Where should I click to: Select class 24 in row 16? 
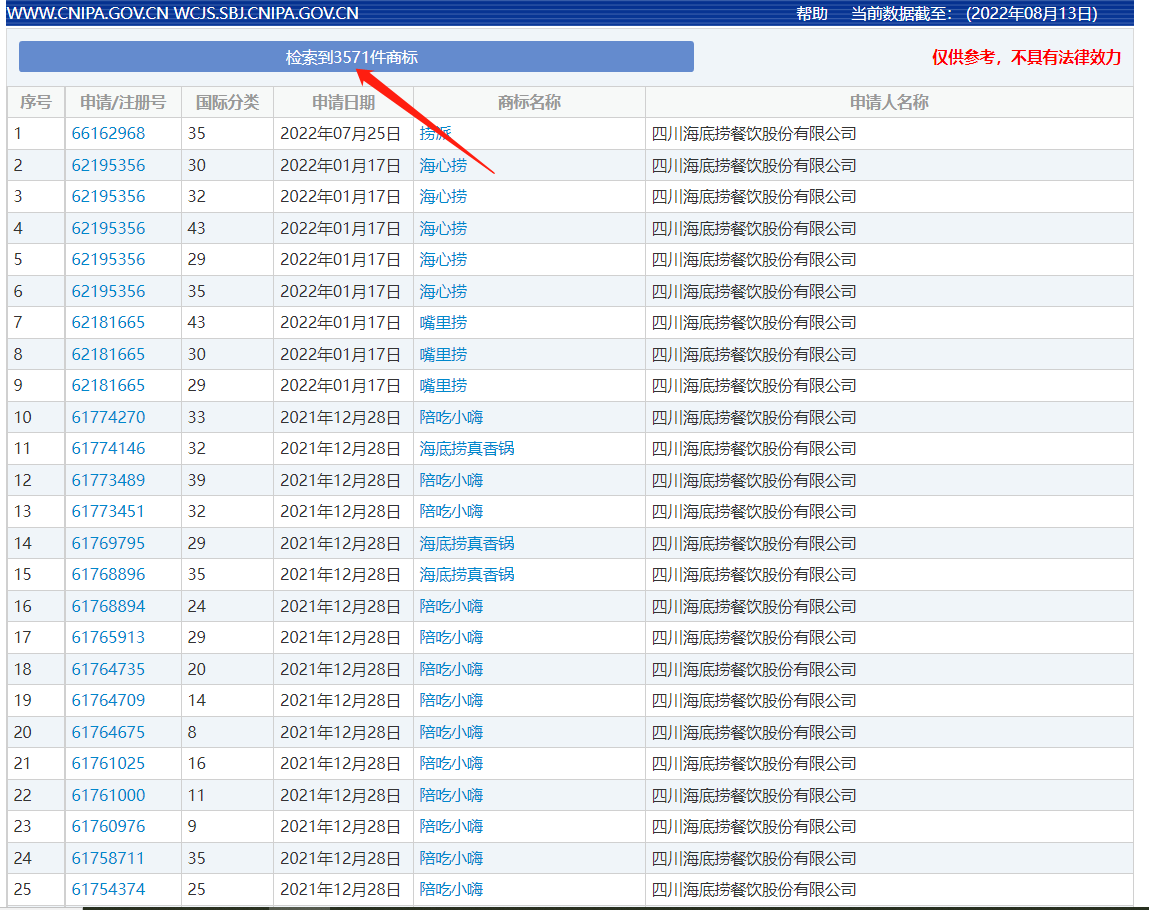[x=196, y=606]
